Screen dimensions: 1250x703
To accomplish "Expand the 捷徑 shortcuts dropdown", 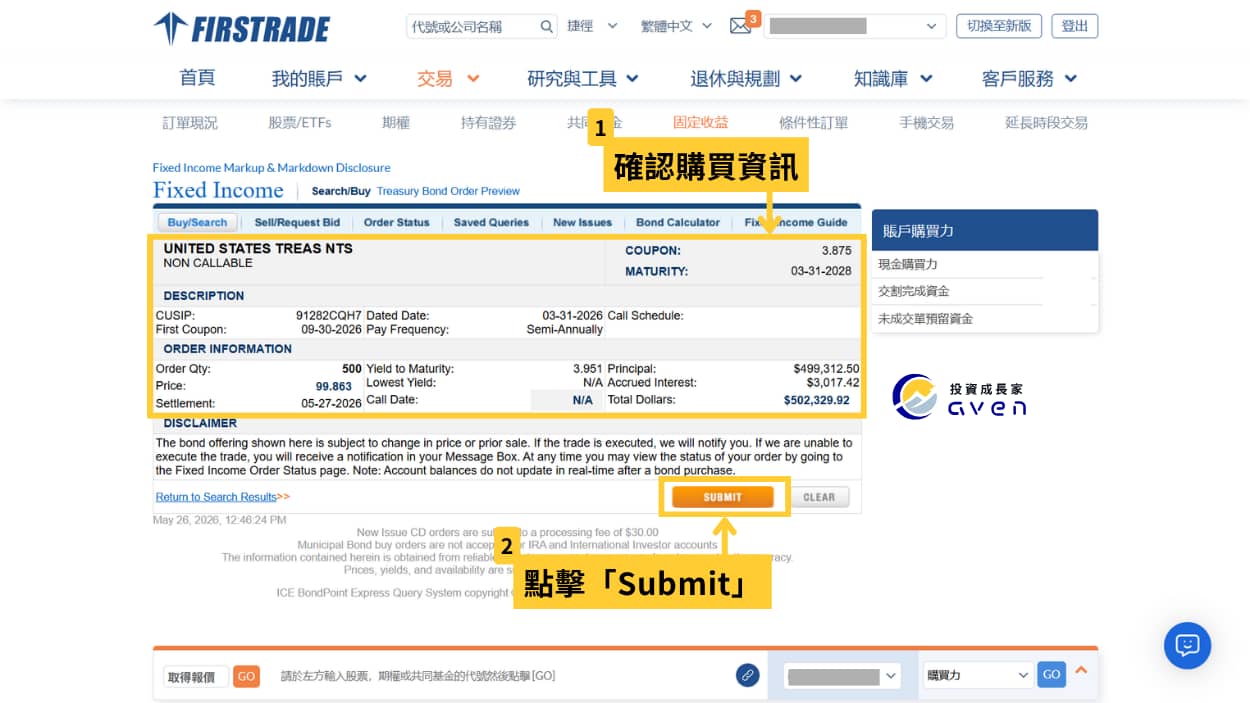I will (592, 26).
